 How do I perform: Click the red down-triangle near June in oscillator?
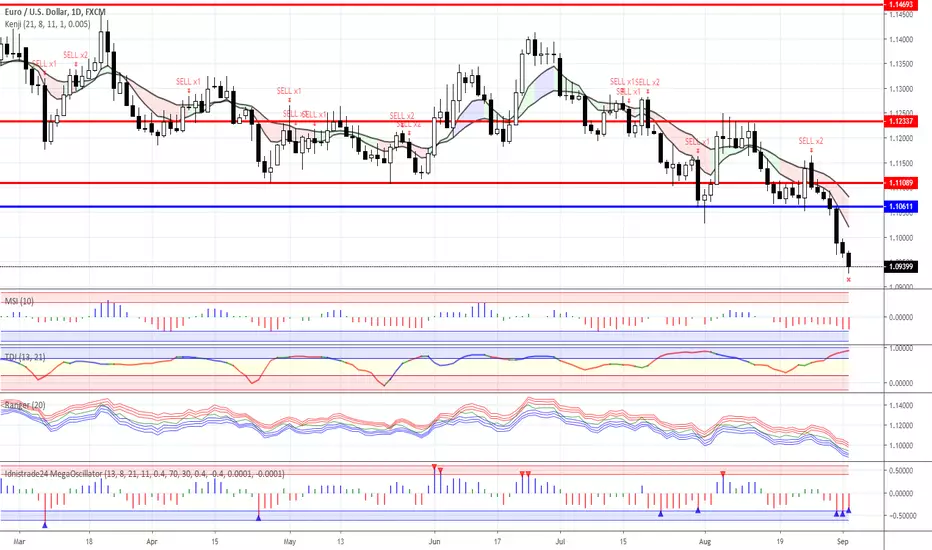tap(434, 467)
